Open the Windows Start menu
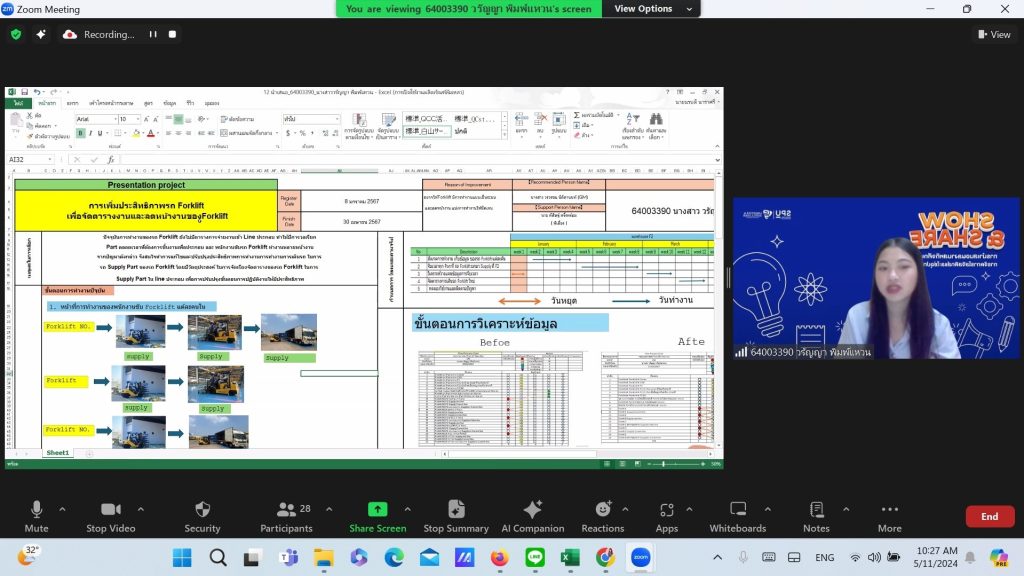This screenshot has height=576, width=1024. [182, 557]
